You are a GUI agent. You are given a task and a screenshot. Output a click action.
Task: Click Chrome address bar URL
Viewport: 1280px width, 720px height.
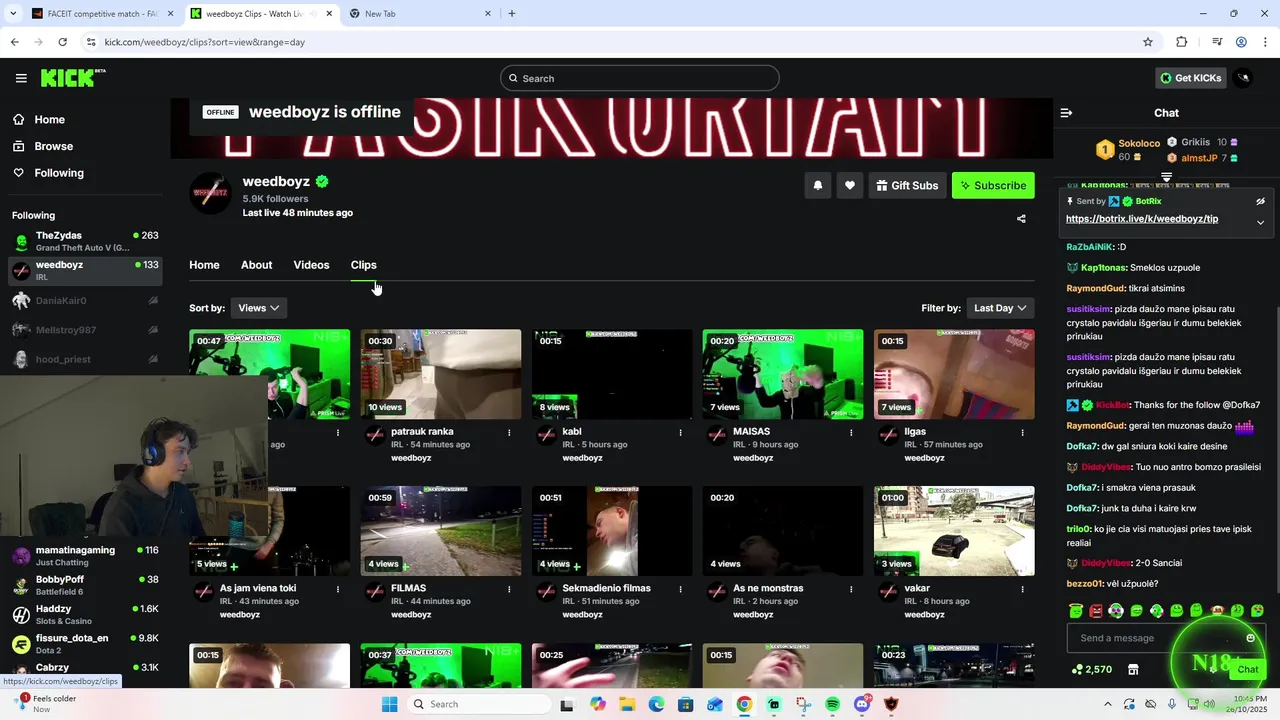[x=205, y=42]
